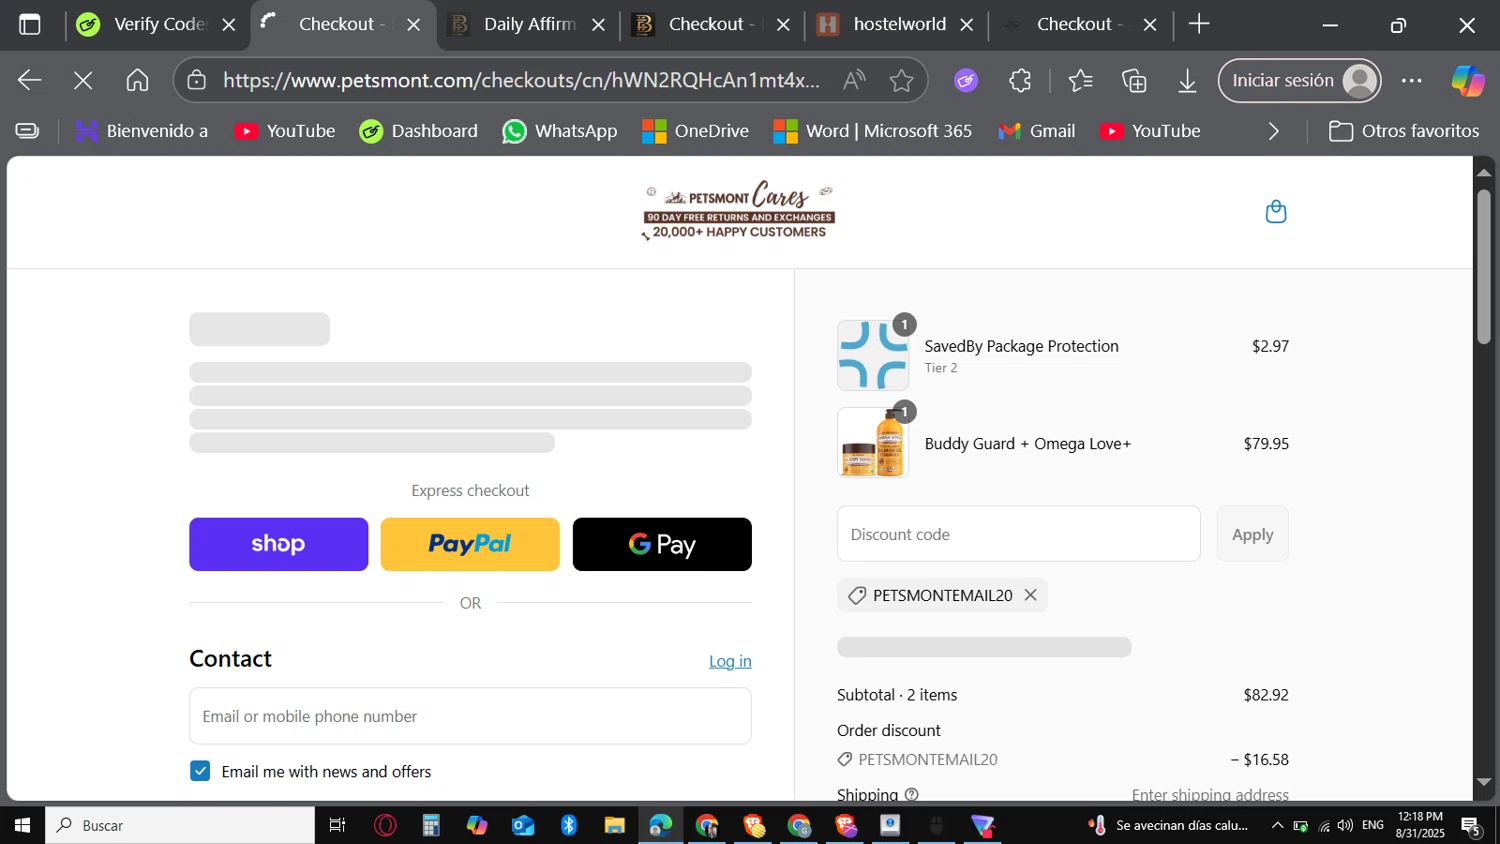The height and width of the screenshot is (844, 1500).
Task: Show more bookmarks chevron
Action: (1273, 131)
